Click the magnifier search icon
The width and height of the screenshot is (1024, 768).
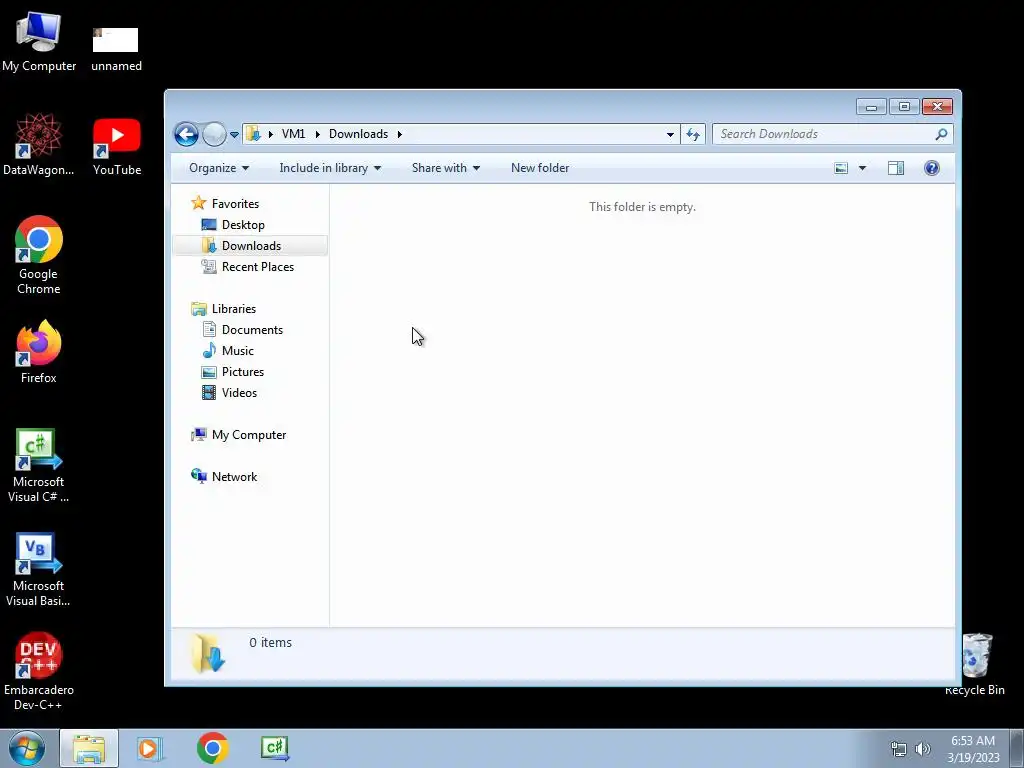tap(941, 134)
